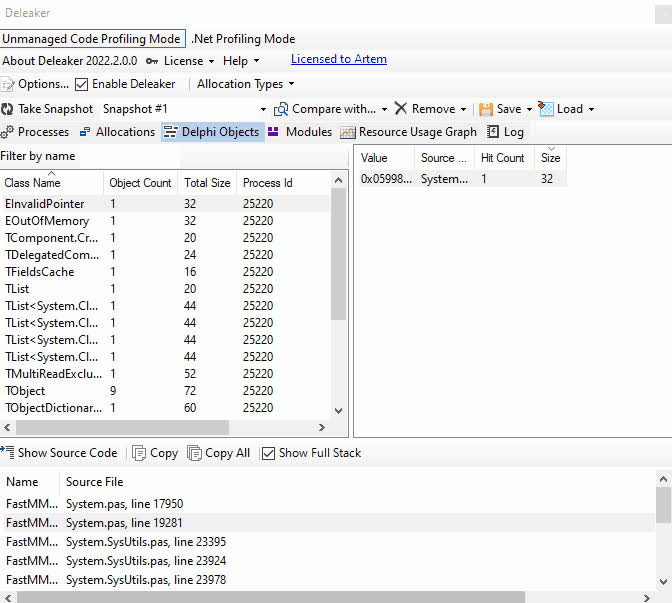Viewport: 672px width, 603px height.
Task: Open the Allocations tab
Action: pyautogui.click(x=117, y=132)
